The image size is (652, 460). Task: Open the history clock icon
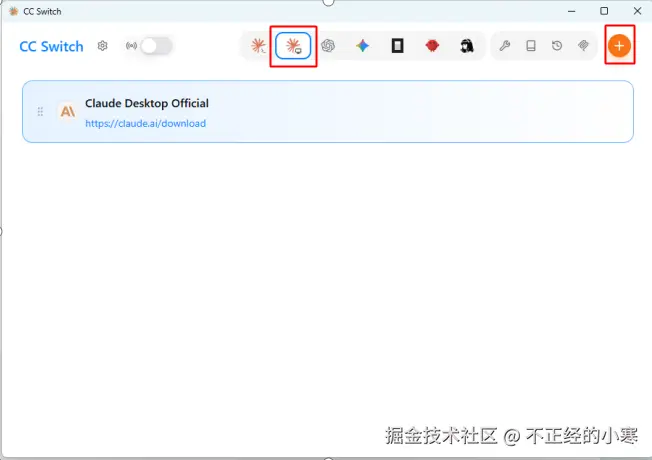coord(557,46)
